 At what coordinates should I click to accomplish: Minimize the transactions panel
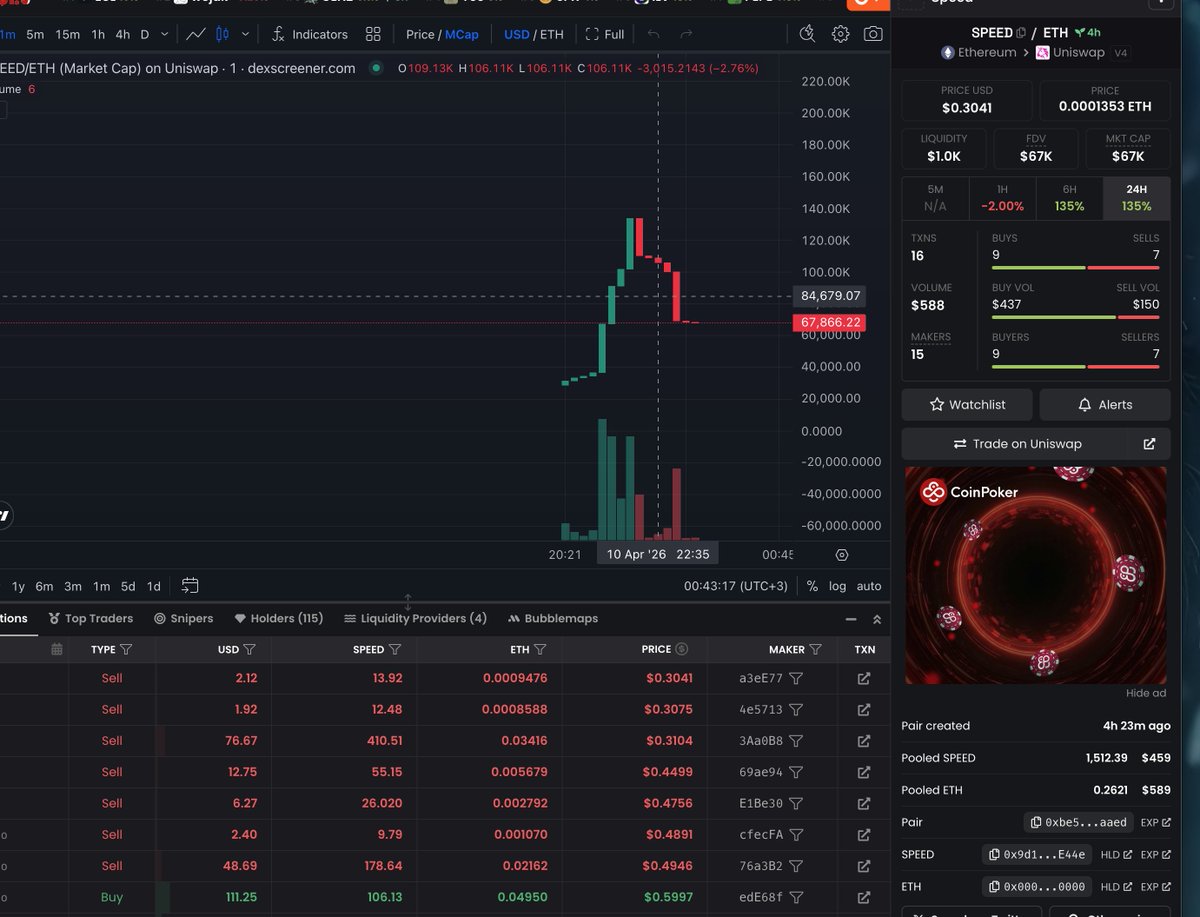click(851, 619)
